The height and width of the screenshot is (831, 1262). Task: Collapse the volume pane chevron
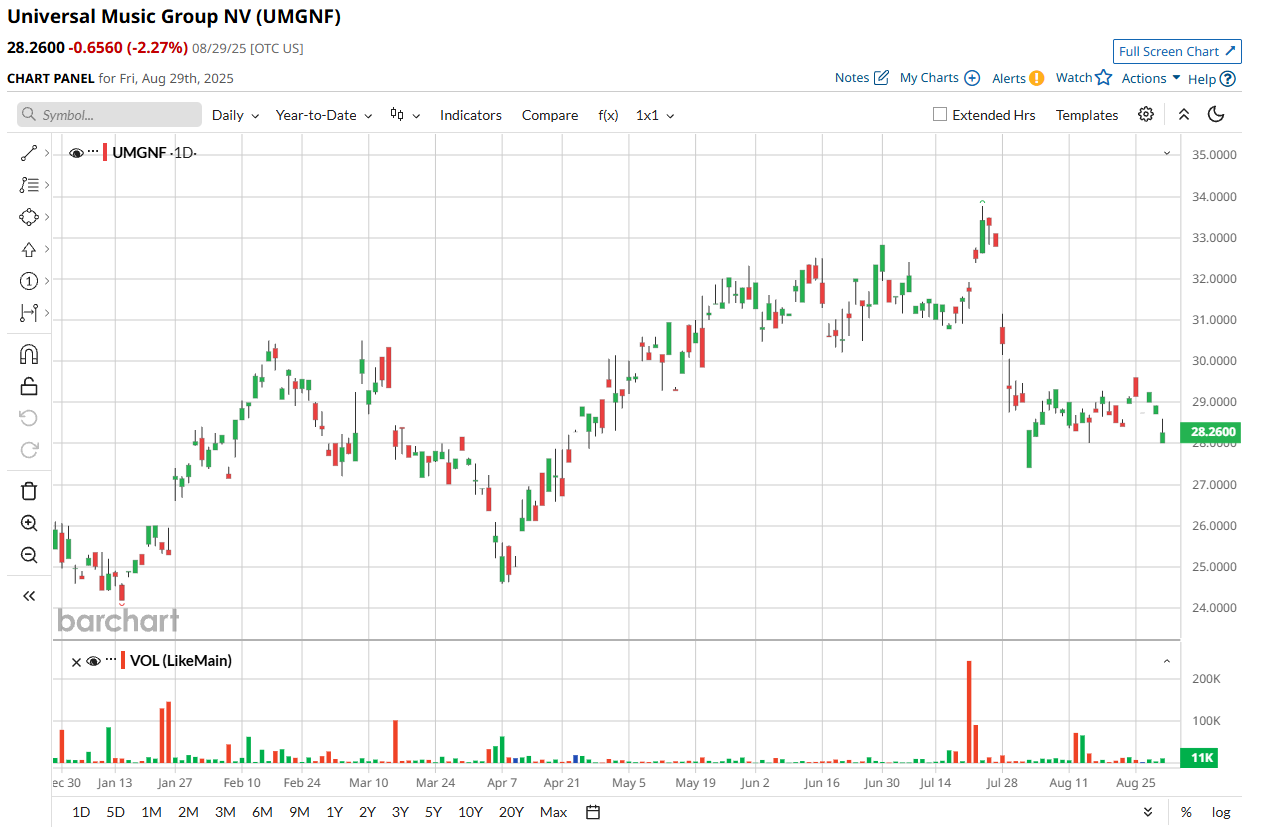pos(1166,661)
